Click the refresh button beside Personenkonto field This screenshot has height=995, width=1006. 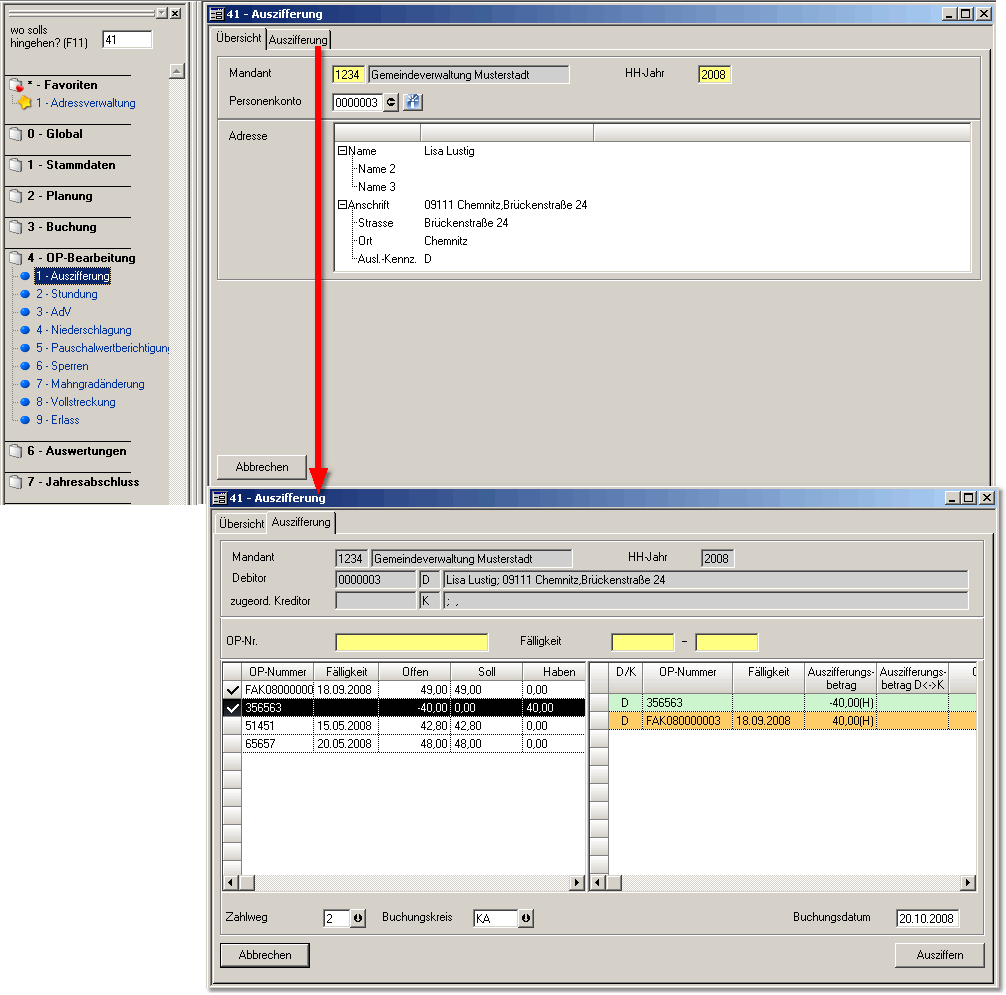[x=391, y=102]
